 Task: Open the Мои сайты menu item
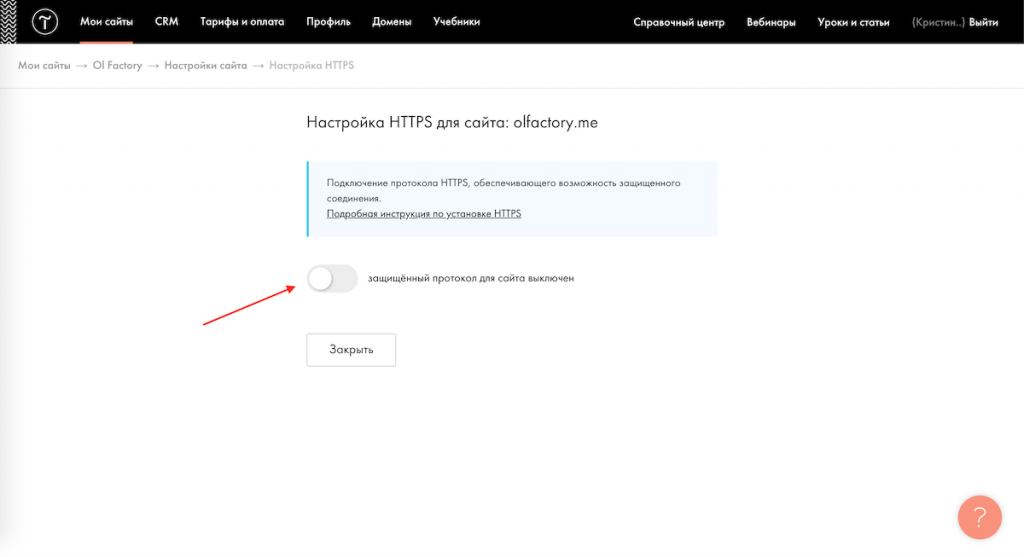click(106, 22)
